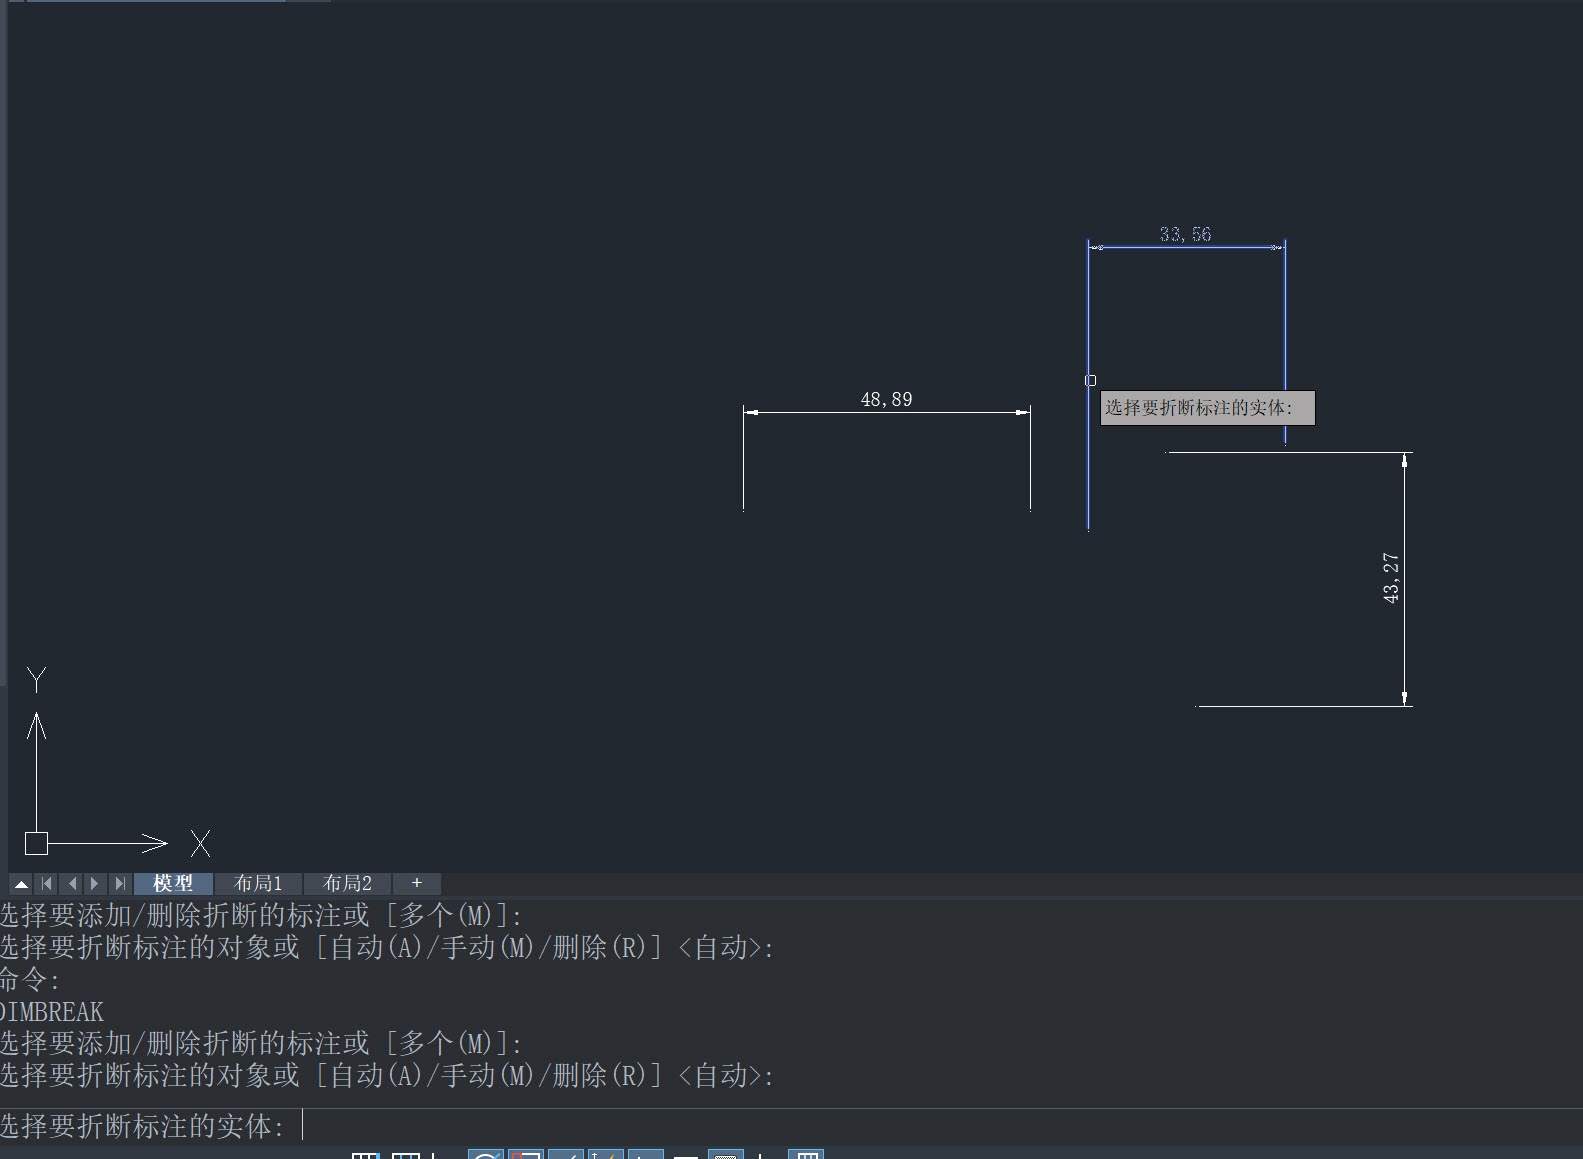The height and width of the screenshot is (1159, 1583).
Task: Open the 布局2 layout tab
Action: [347, 884]
